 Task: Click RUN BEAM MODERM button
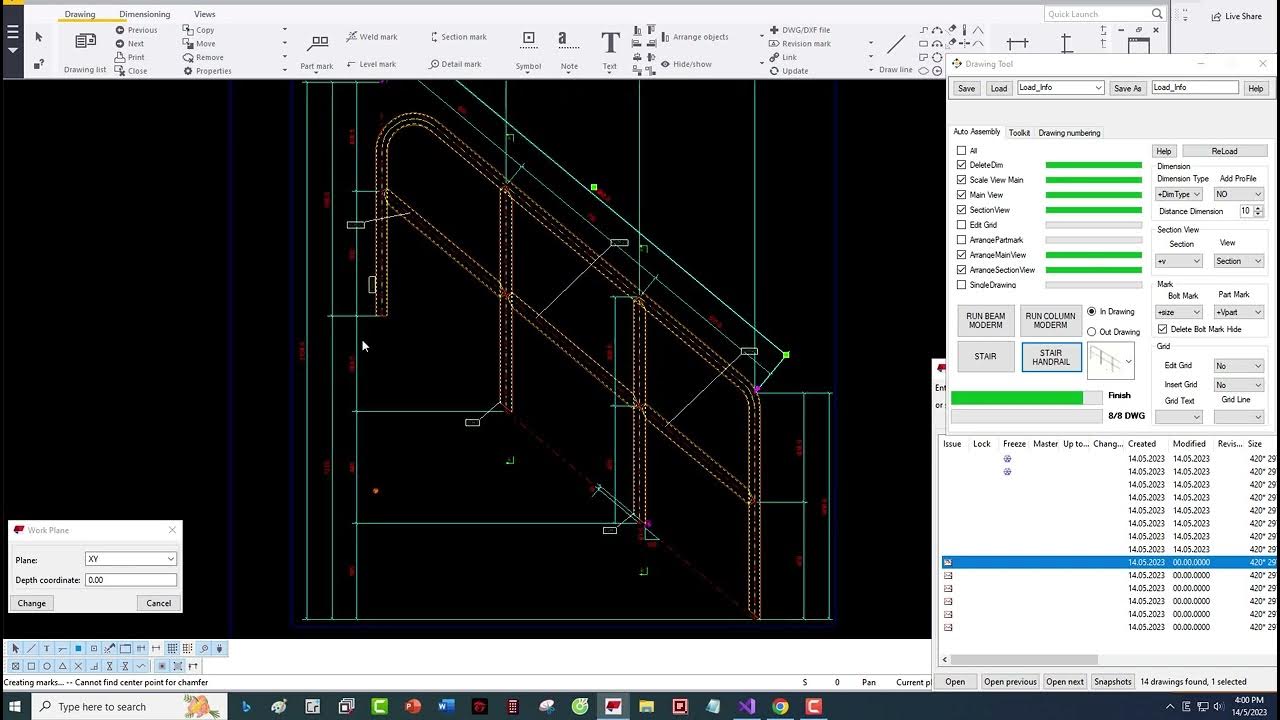coord(985,320)
